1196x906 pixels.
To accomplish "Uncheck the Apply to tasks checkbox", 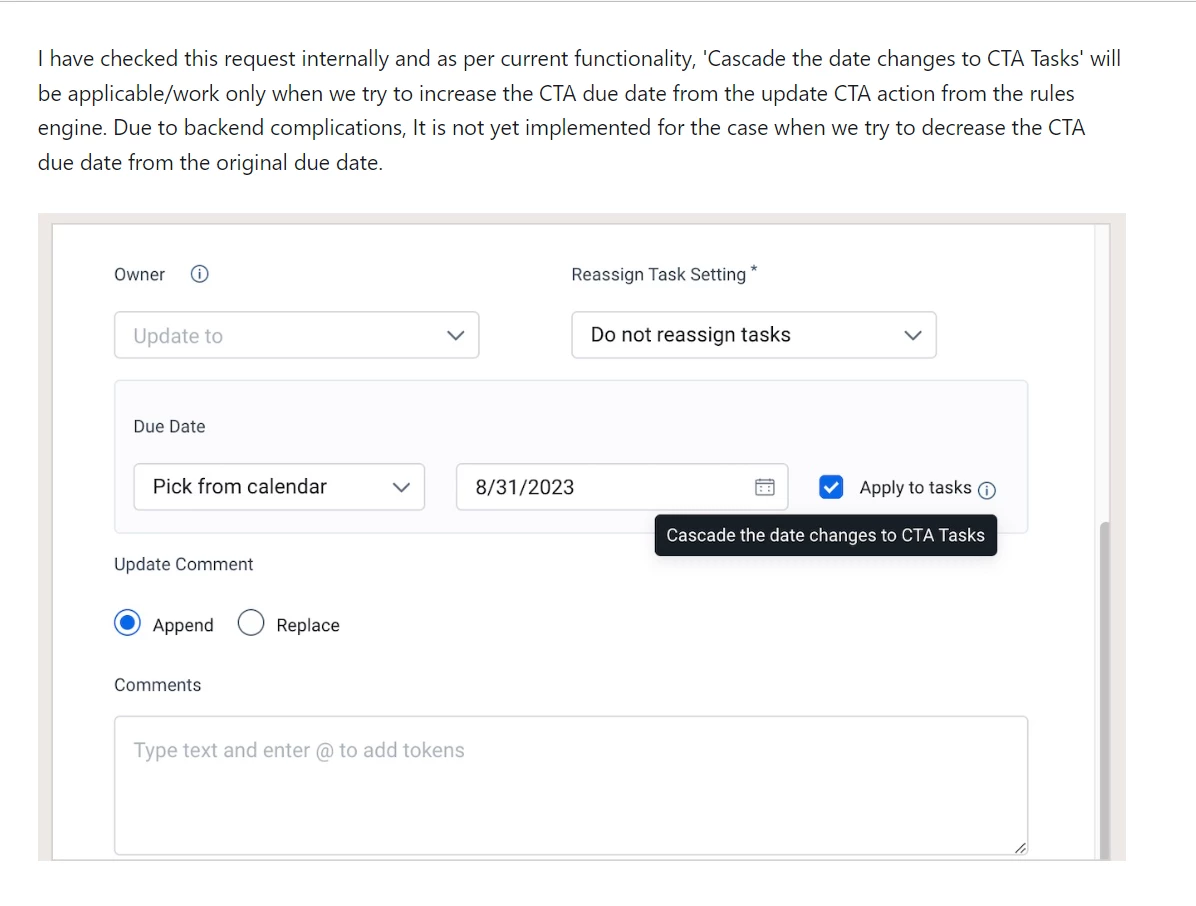I will tap(831, 487).
